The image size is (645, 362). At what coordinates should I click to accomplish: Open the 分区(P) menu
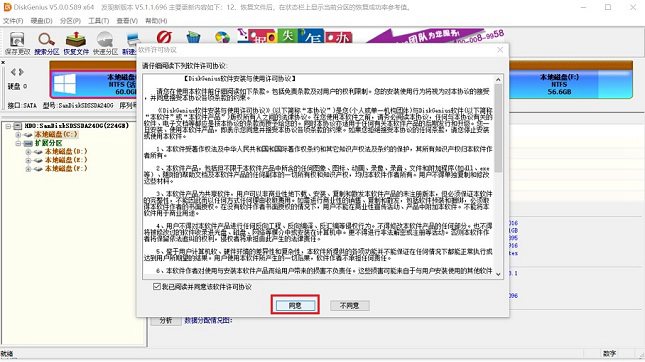click(x=70, y=21)
